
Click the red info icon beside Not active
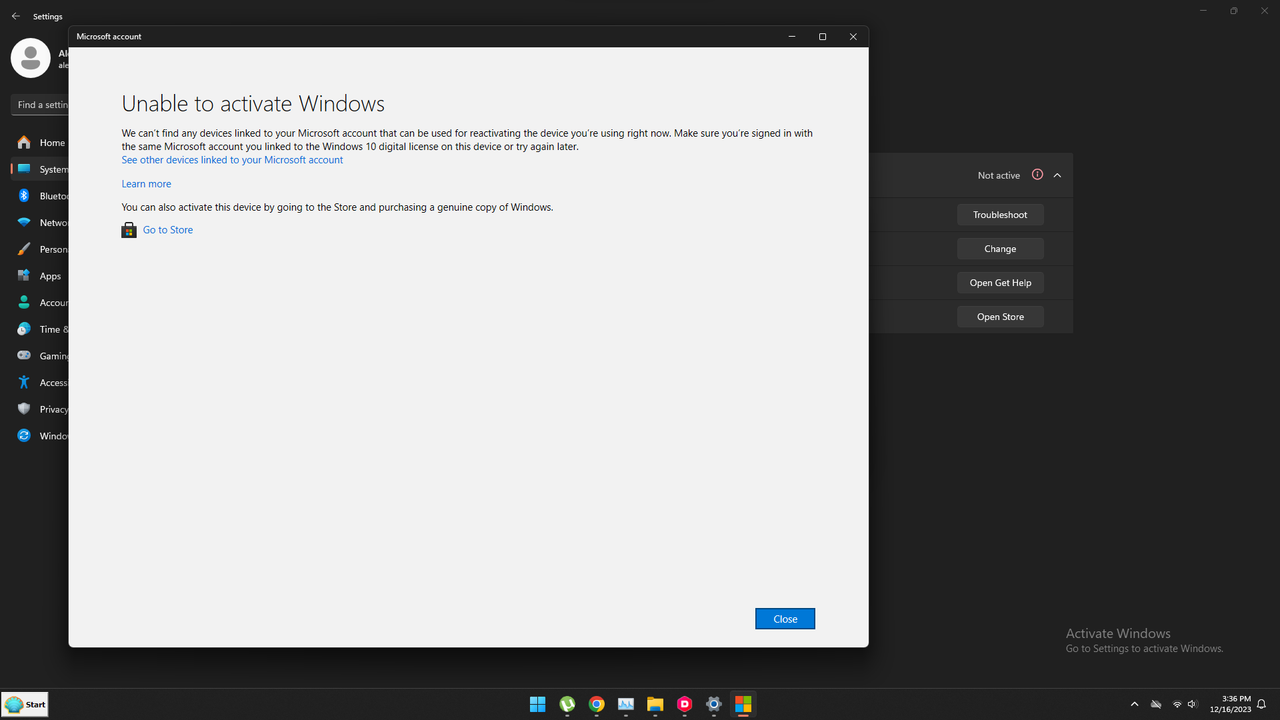pyautogui.click(x=1037, y=175)
